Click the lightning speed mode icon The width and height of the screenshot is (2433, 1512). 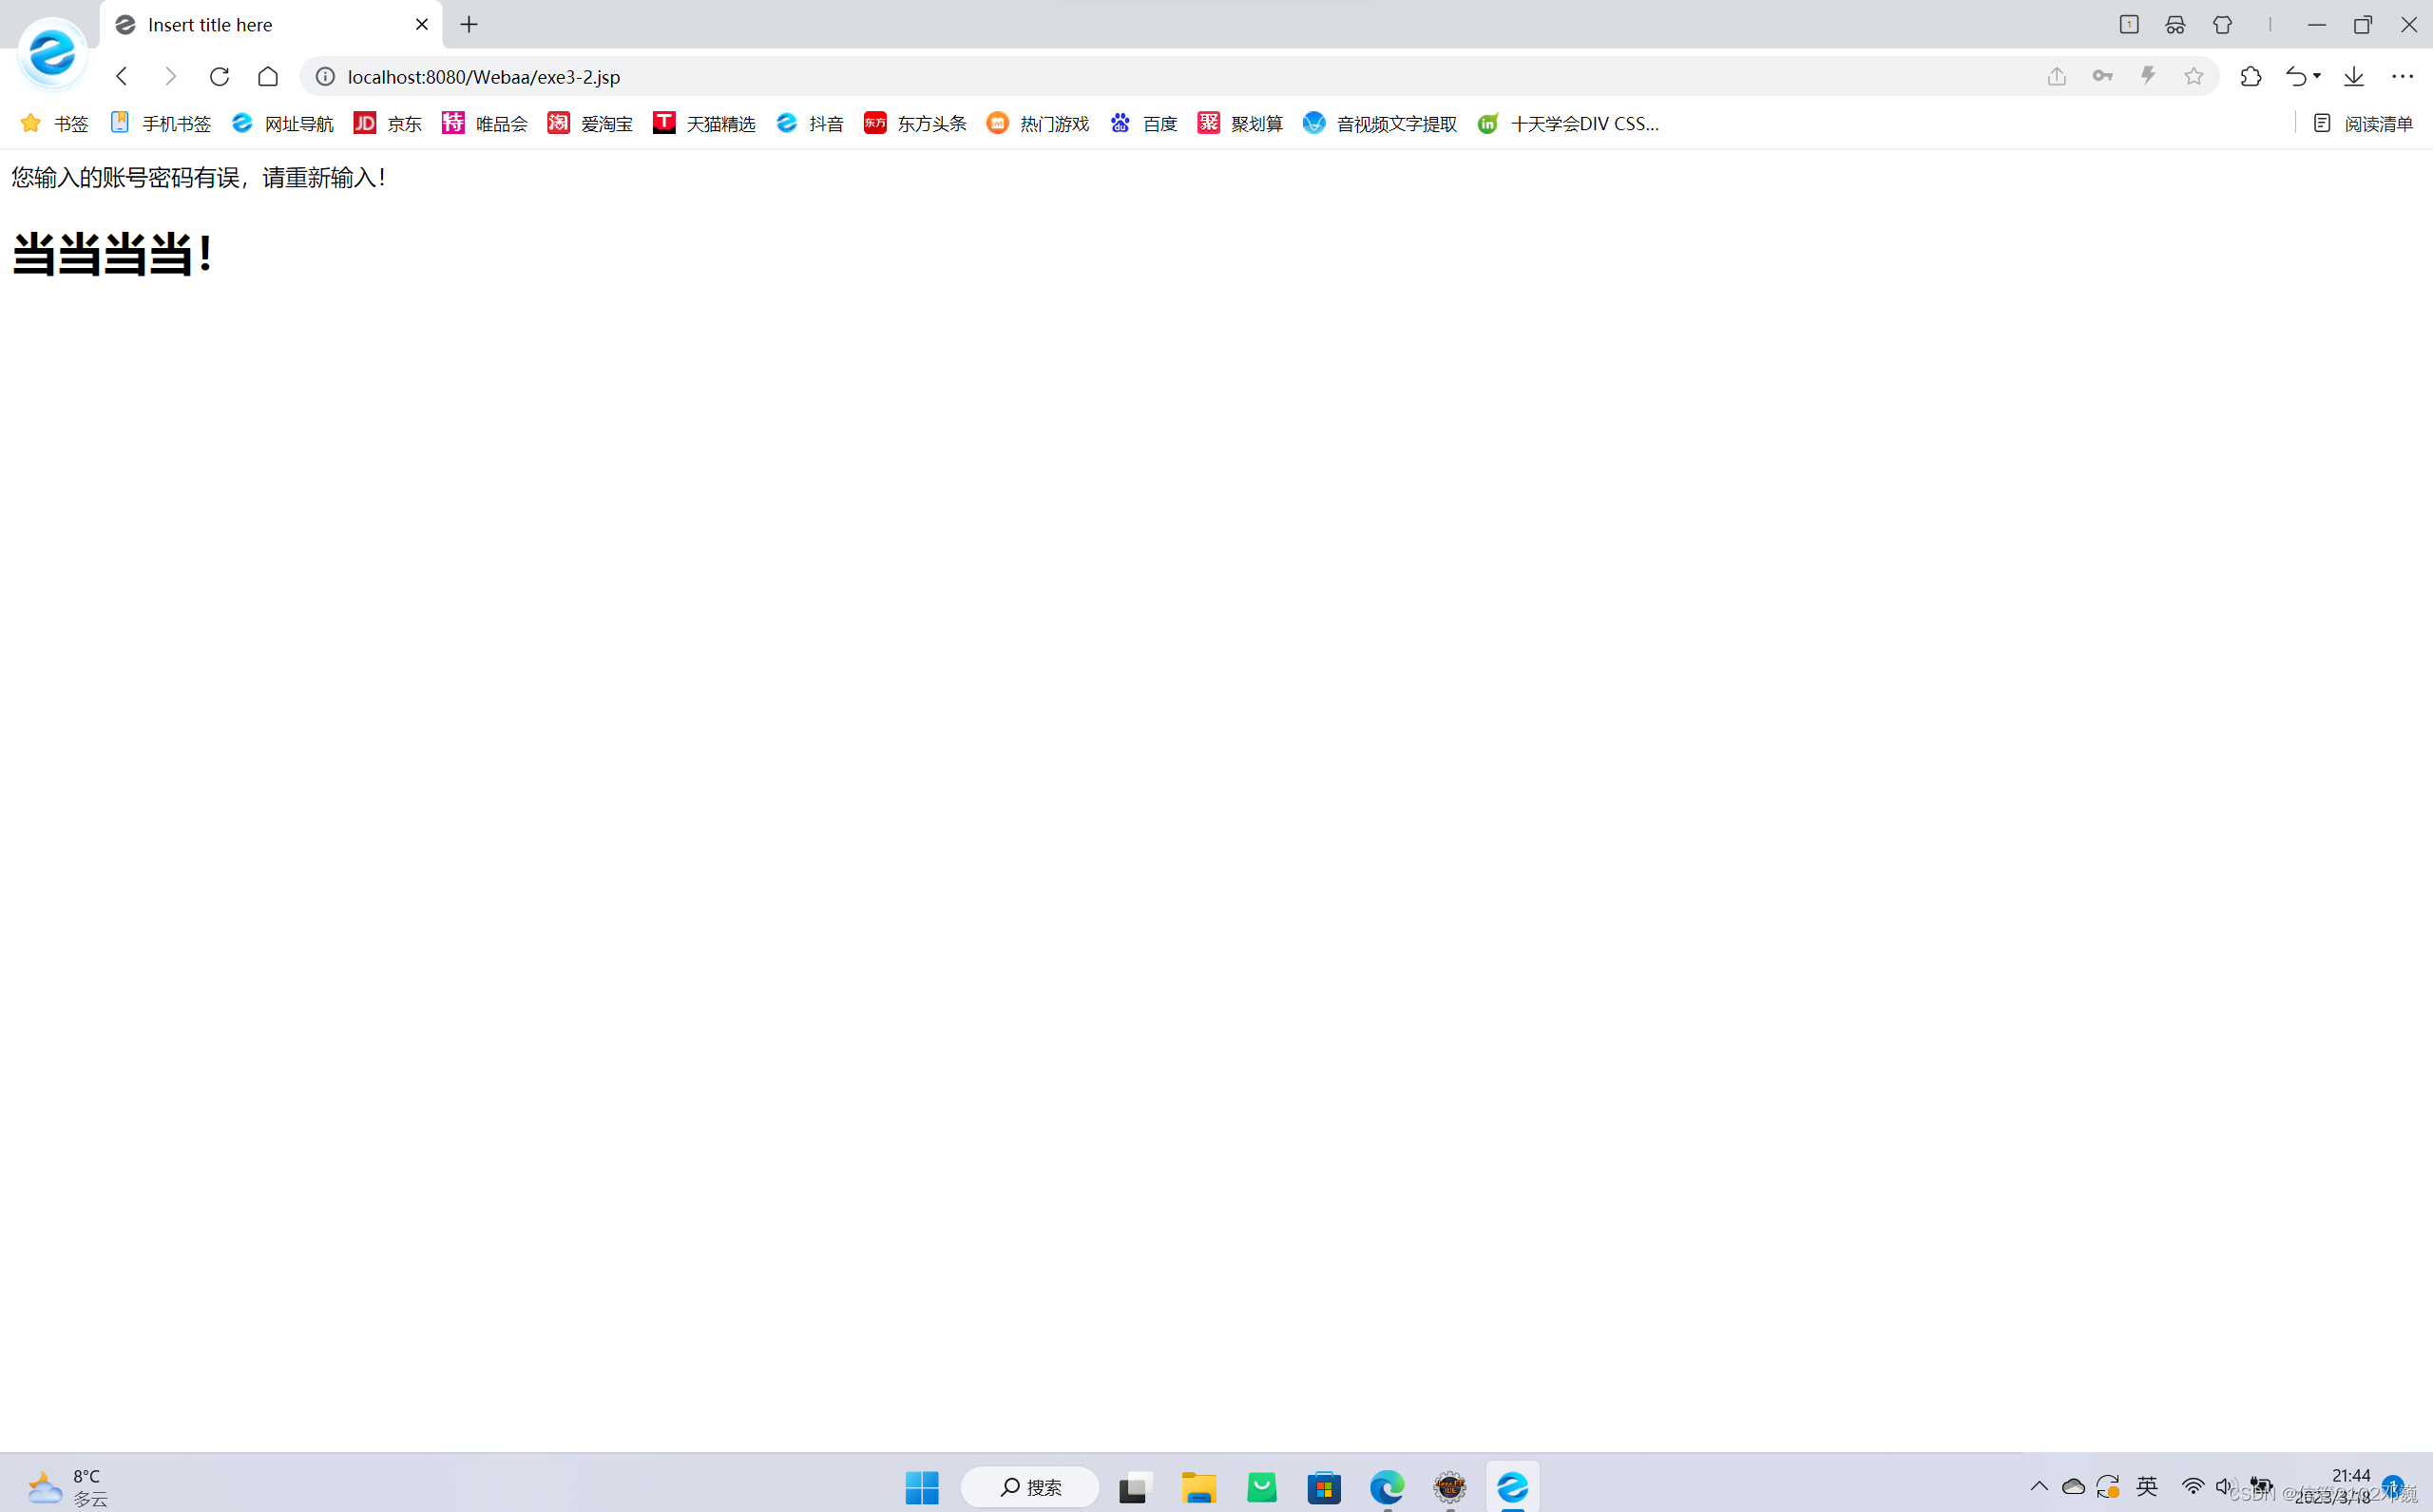[2148, 77]
